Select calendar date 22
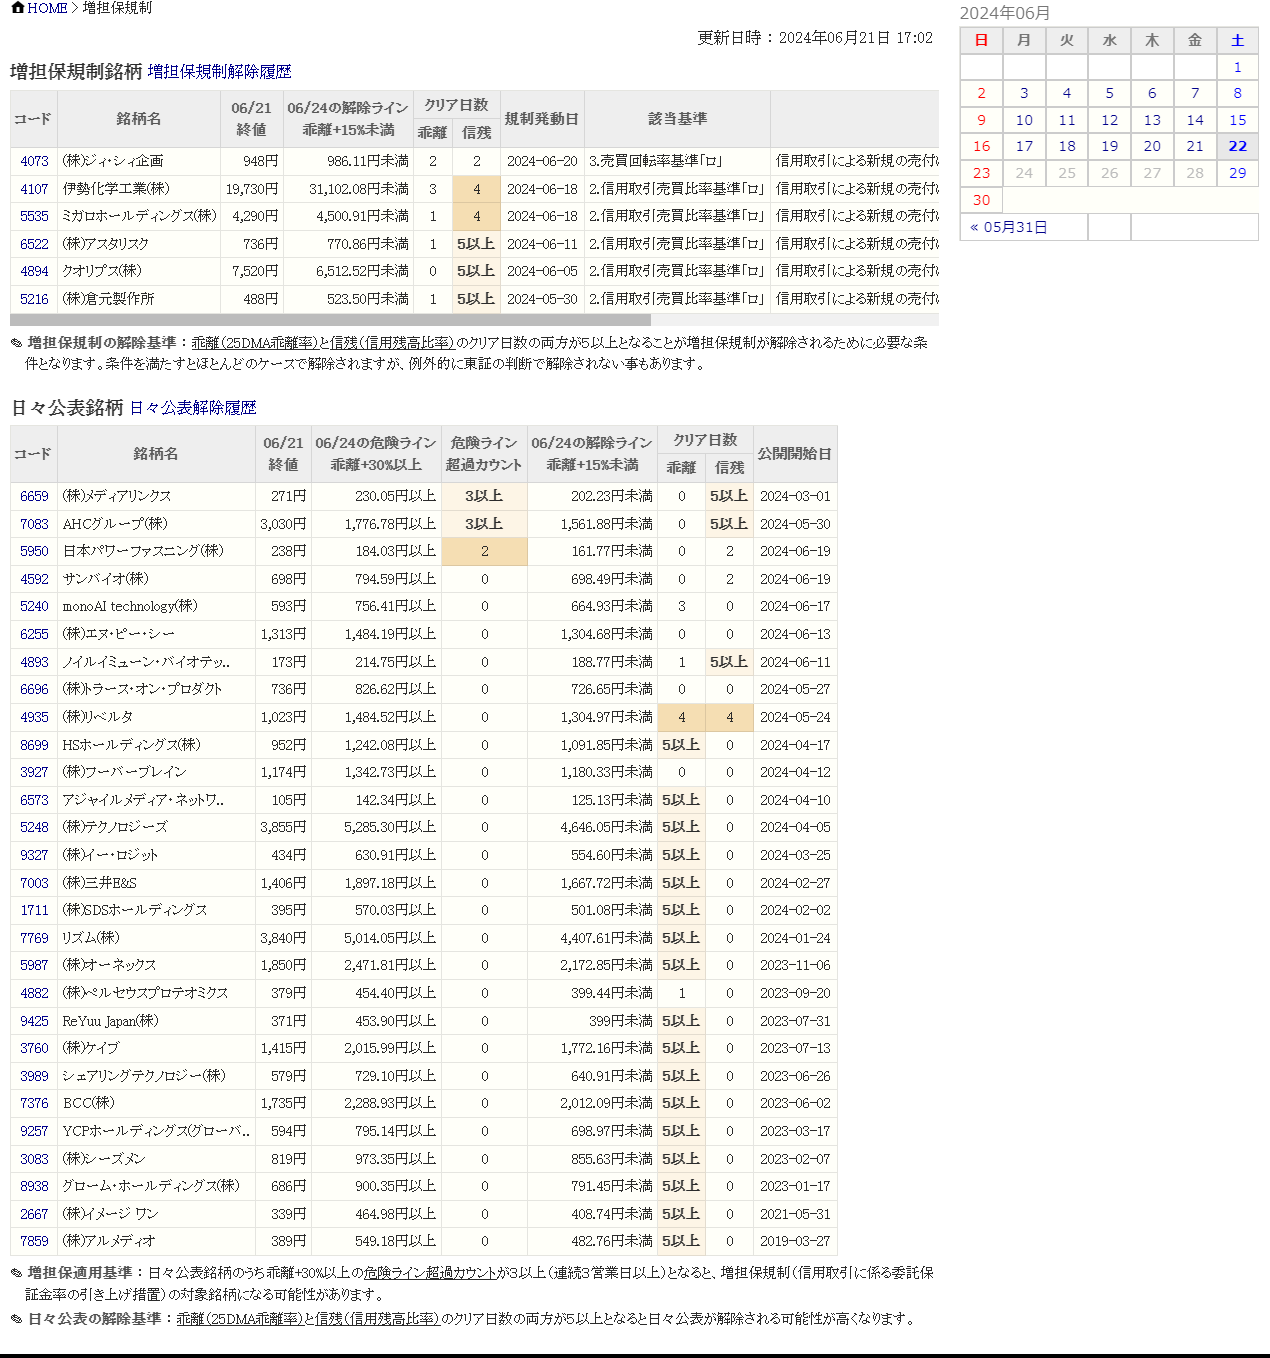1270x1358 pixels. (x=1237, y=146)
